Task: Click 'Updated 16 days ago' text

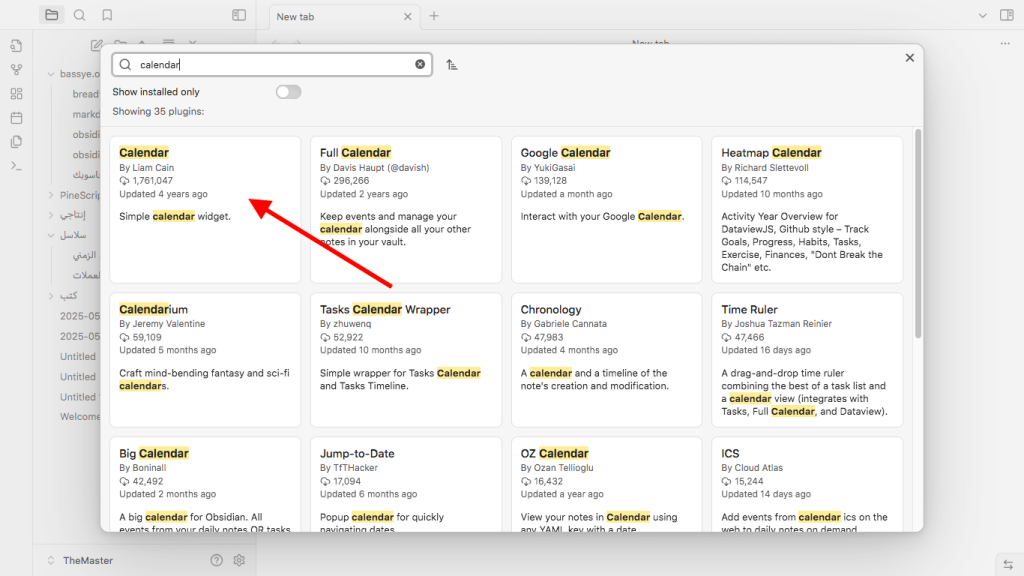Action: pyautogui.click(x=766, y=350)
